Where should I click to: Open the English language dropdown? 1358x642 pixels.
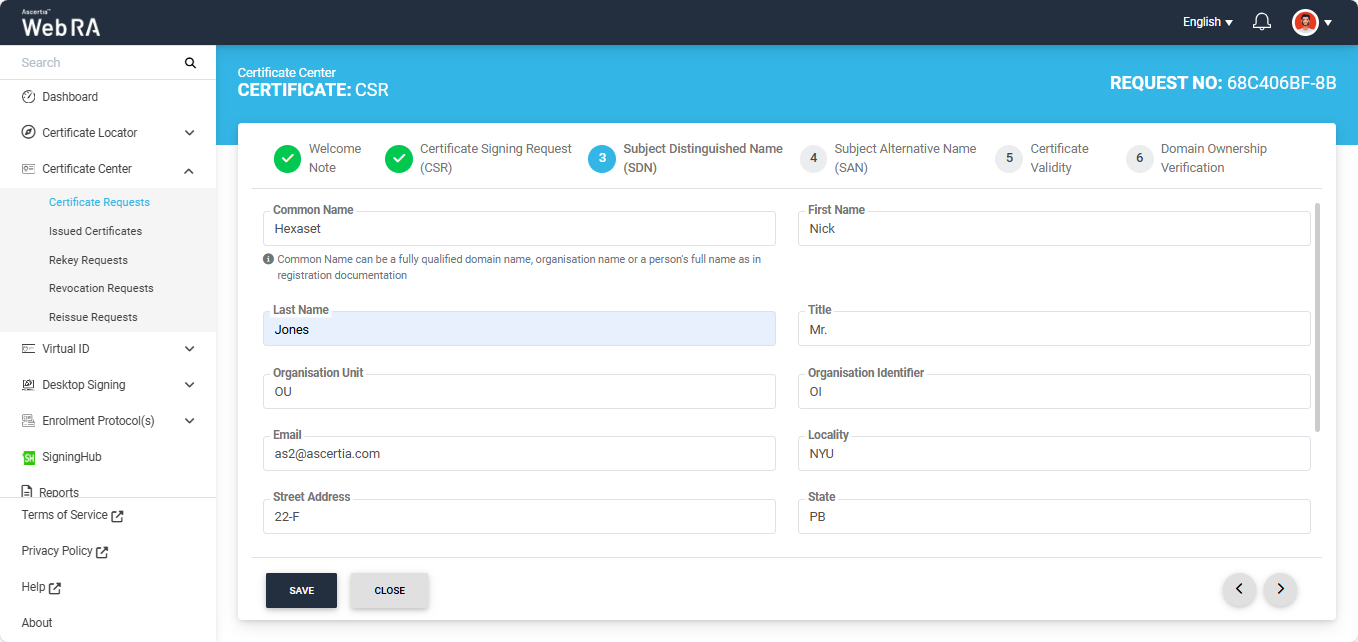click(x=1207, y=22)
